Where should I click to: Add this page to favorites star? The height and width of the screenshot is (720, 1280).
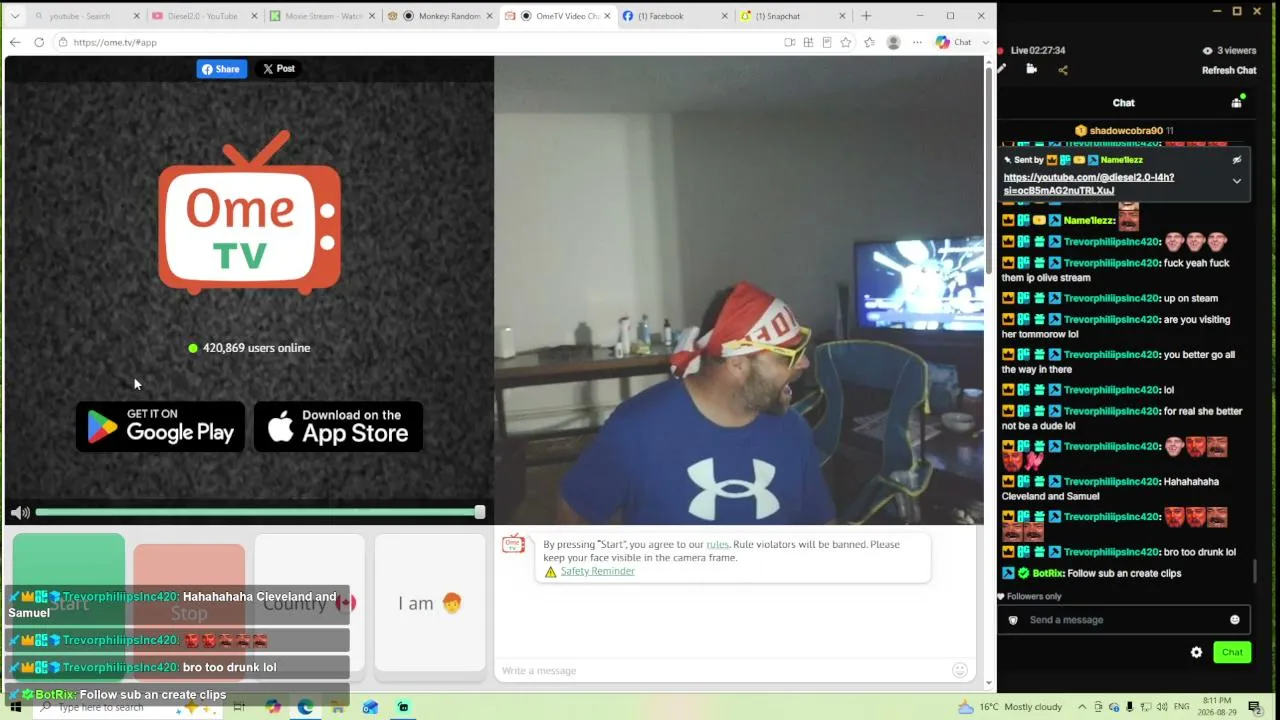tap(846, 42)
